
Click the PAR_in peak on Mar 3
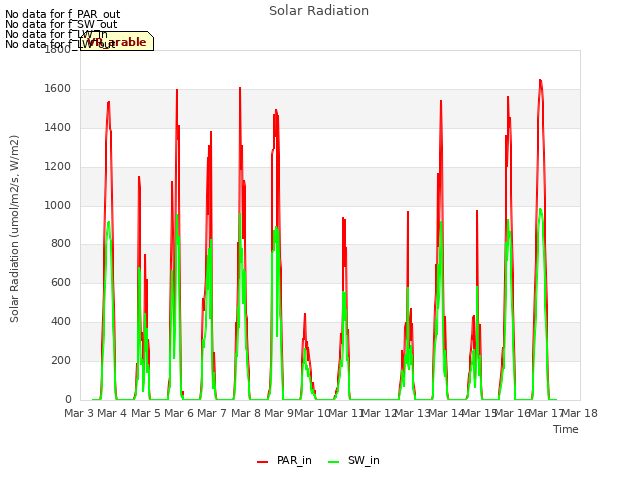tap(109, 102)
